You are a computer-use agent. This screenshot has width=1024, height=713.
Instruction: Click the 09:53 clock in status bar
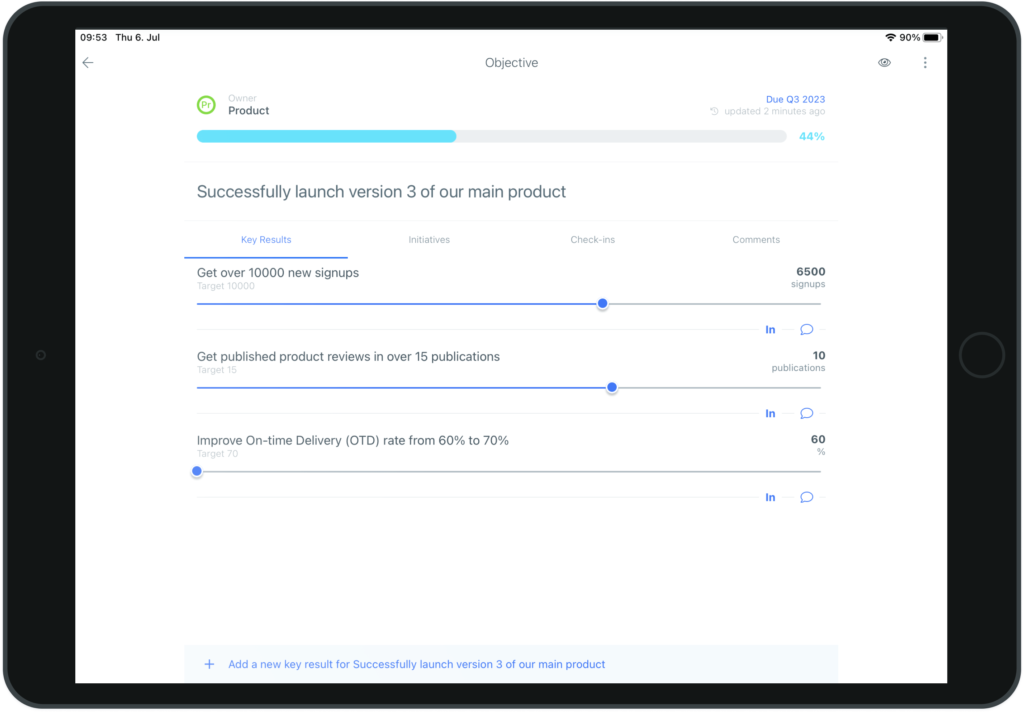point(93,37)
